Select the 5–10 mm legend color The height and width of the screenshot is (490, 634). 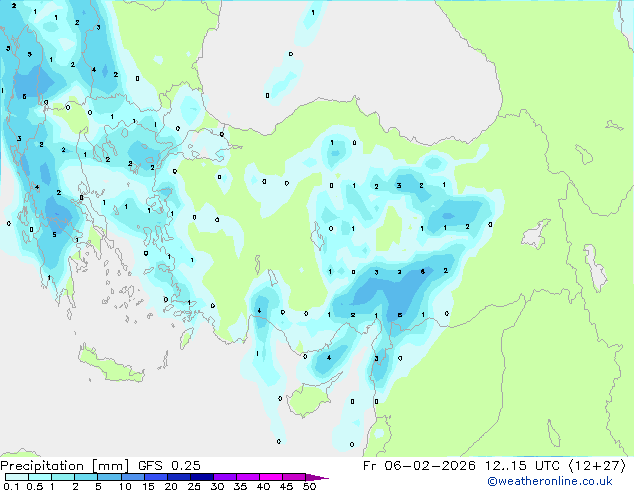coord(109,477)
